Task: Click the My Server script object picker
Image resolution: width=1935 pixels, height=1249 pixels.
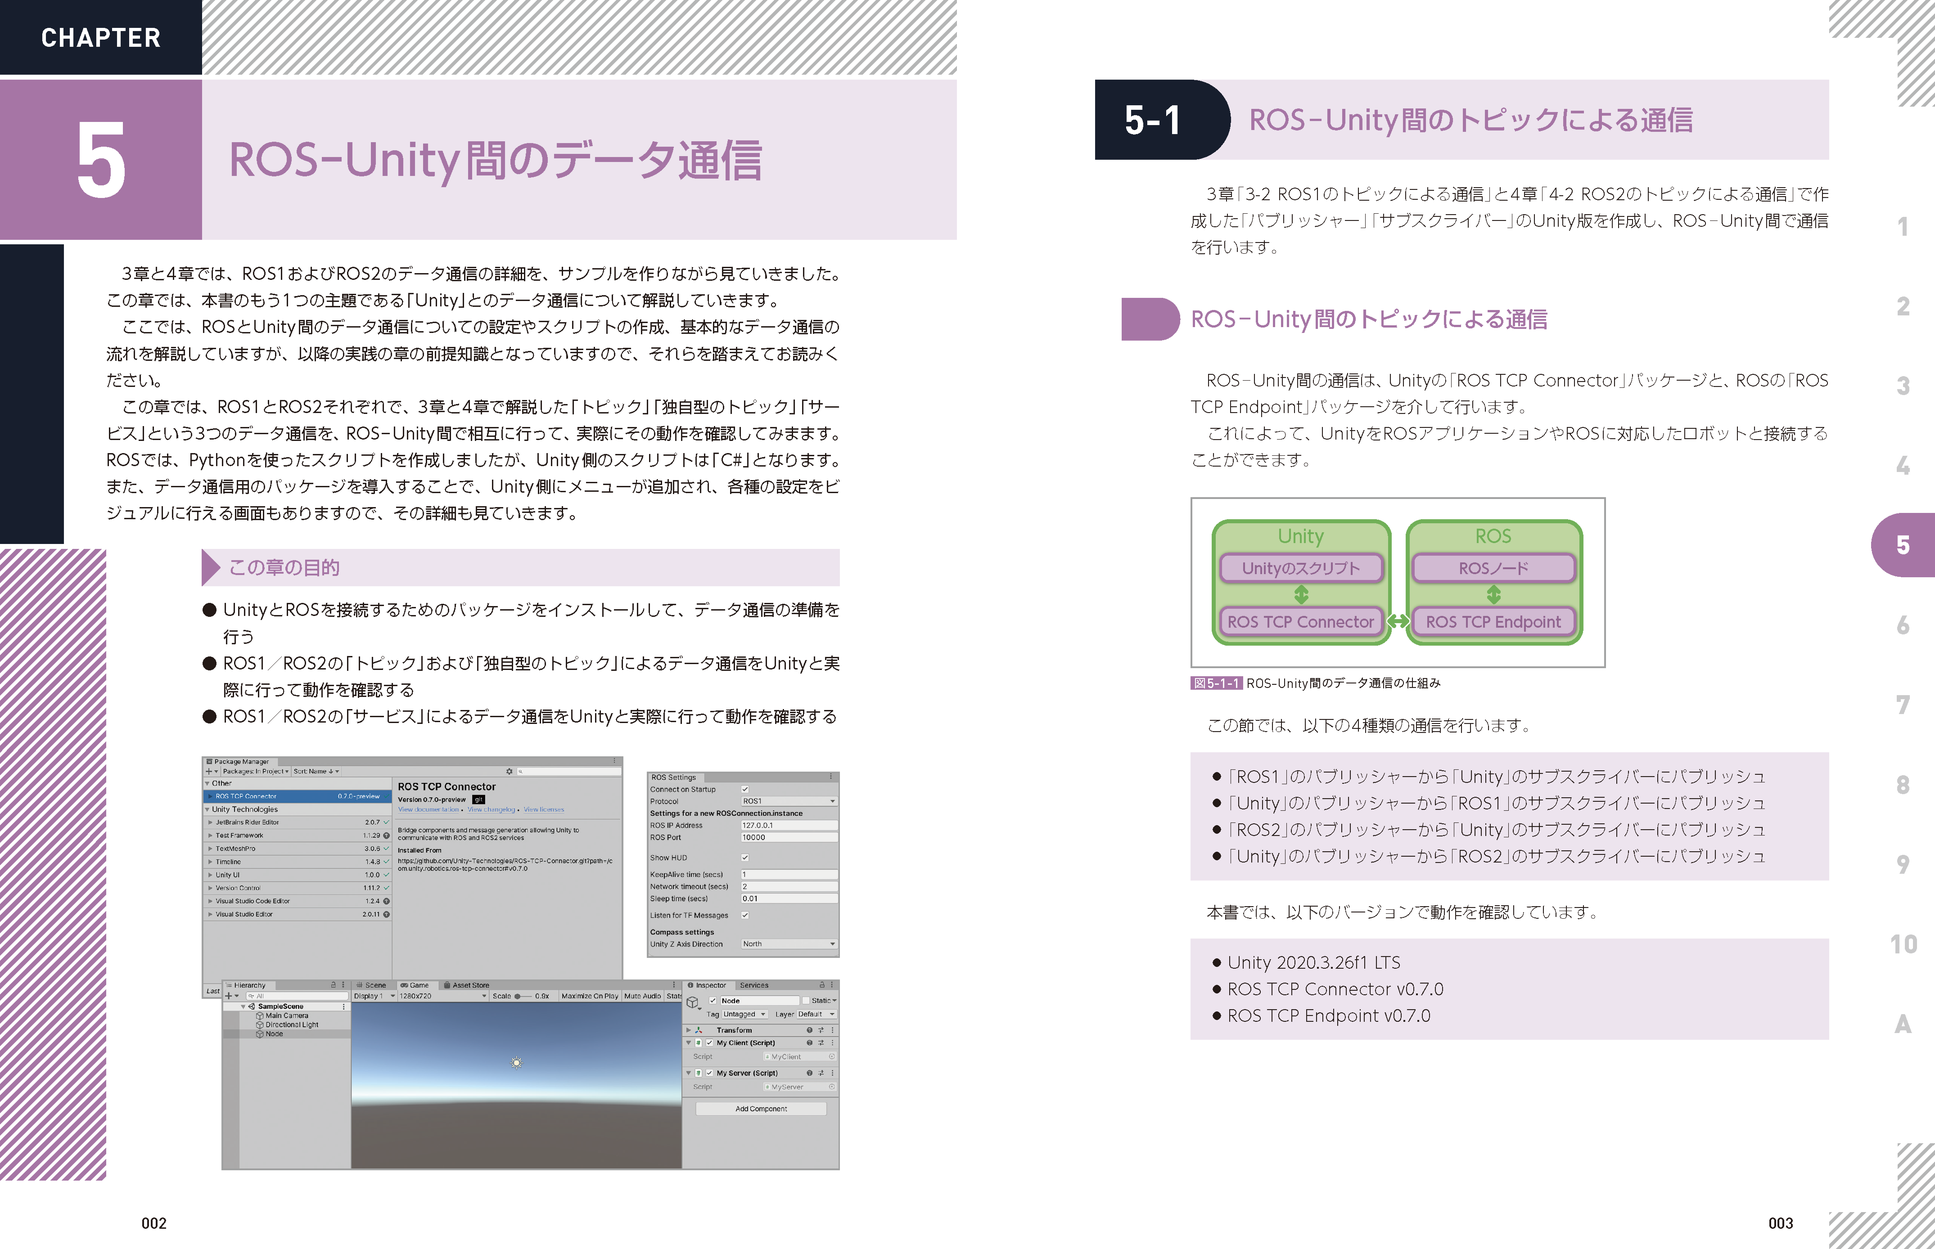Action: (831, 1087)
